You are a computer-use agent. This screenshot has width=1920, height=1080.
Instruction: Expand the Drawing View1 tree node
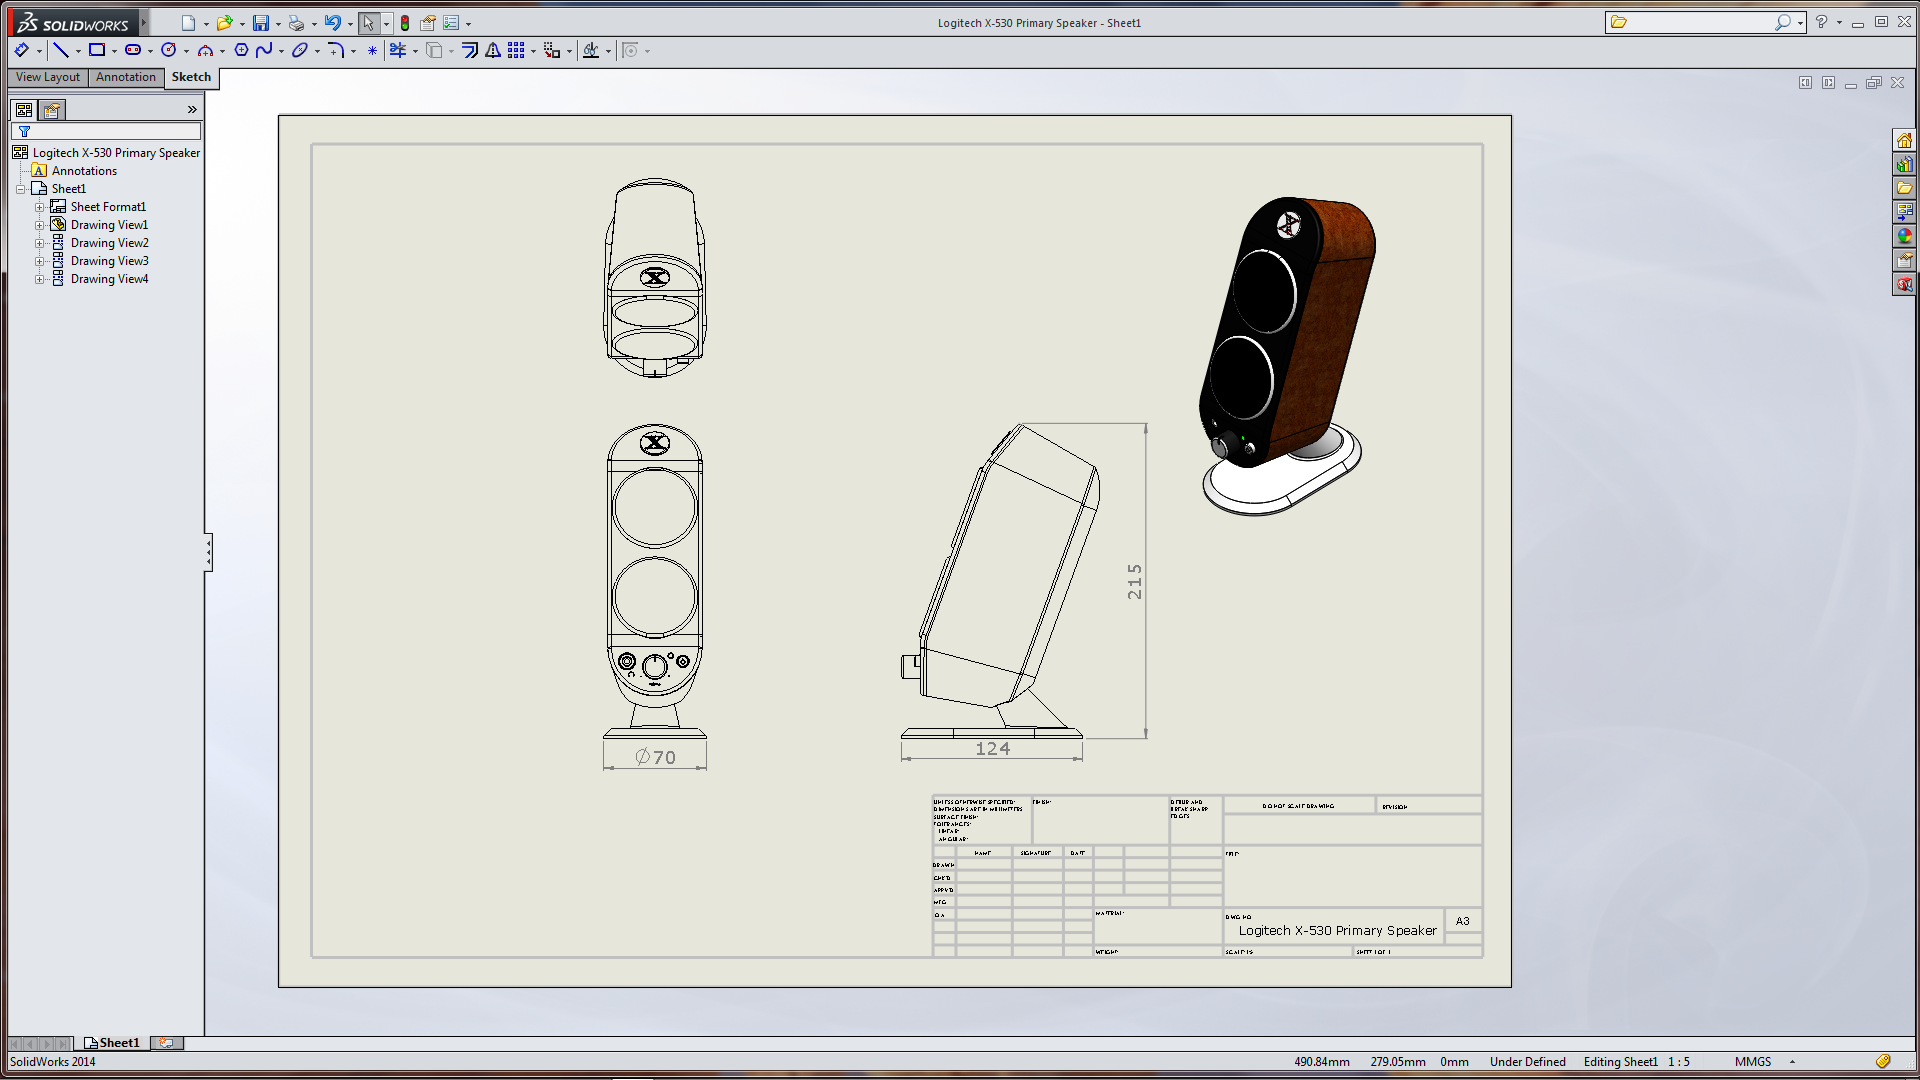click(x=40, y=225)
